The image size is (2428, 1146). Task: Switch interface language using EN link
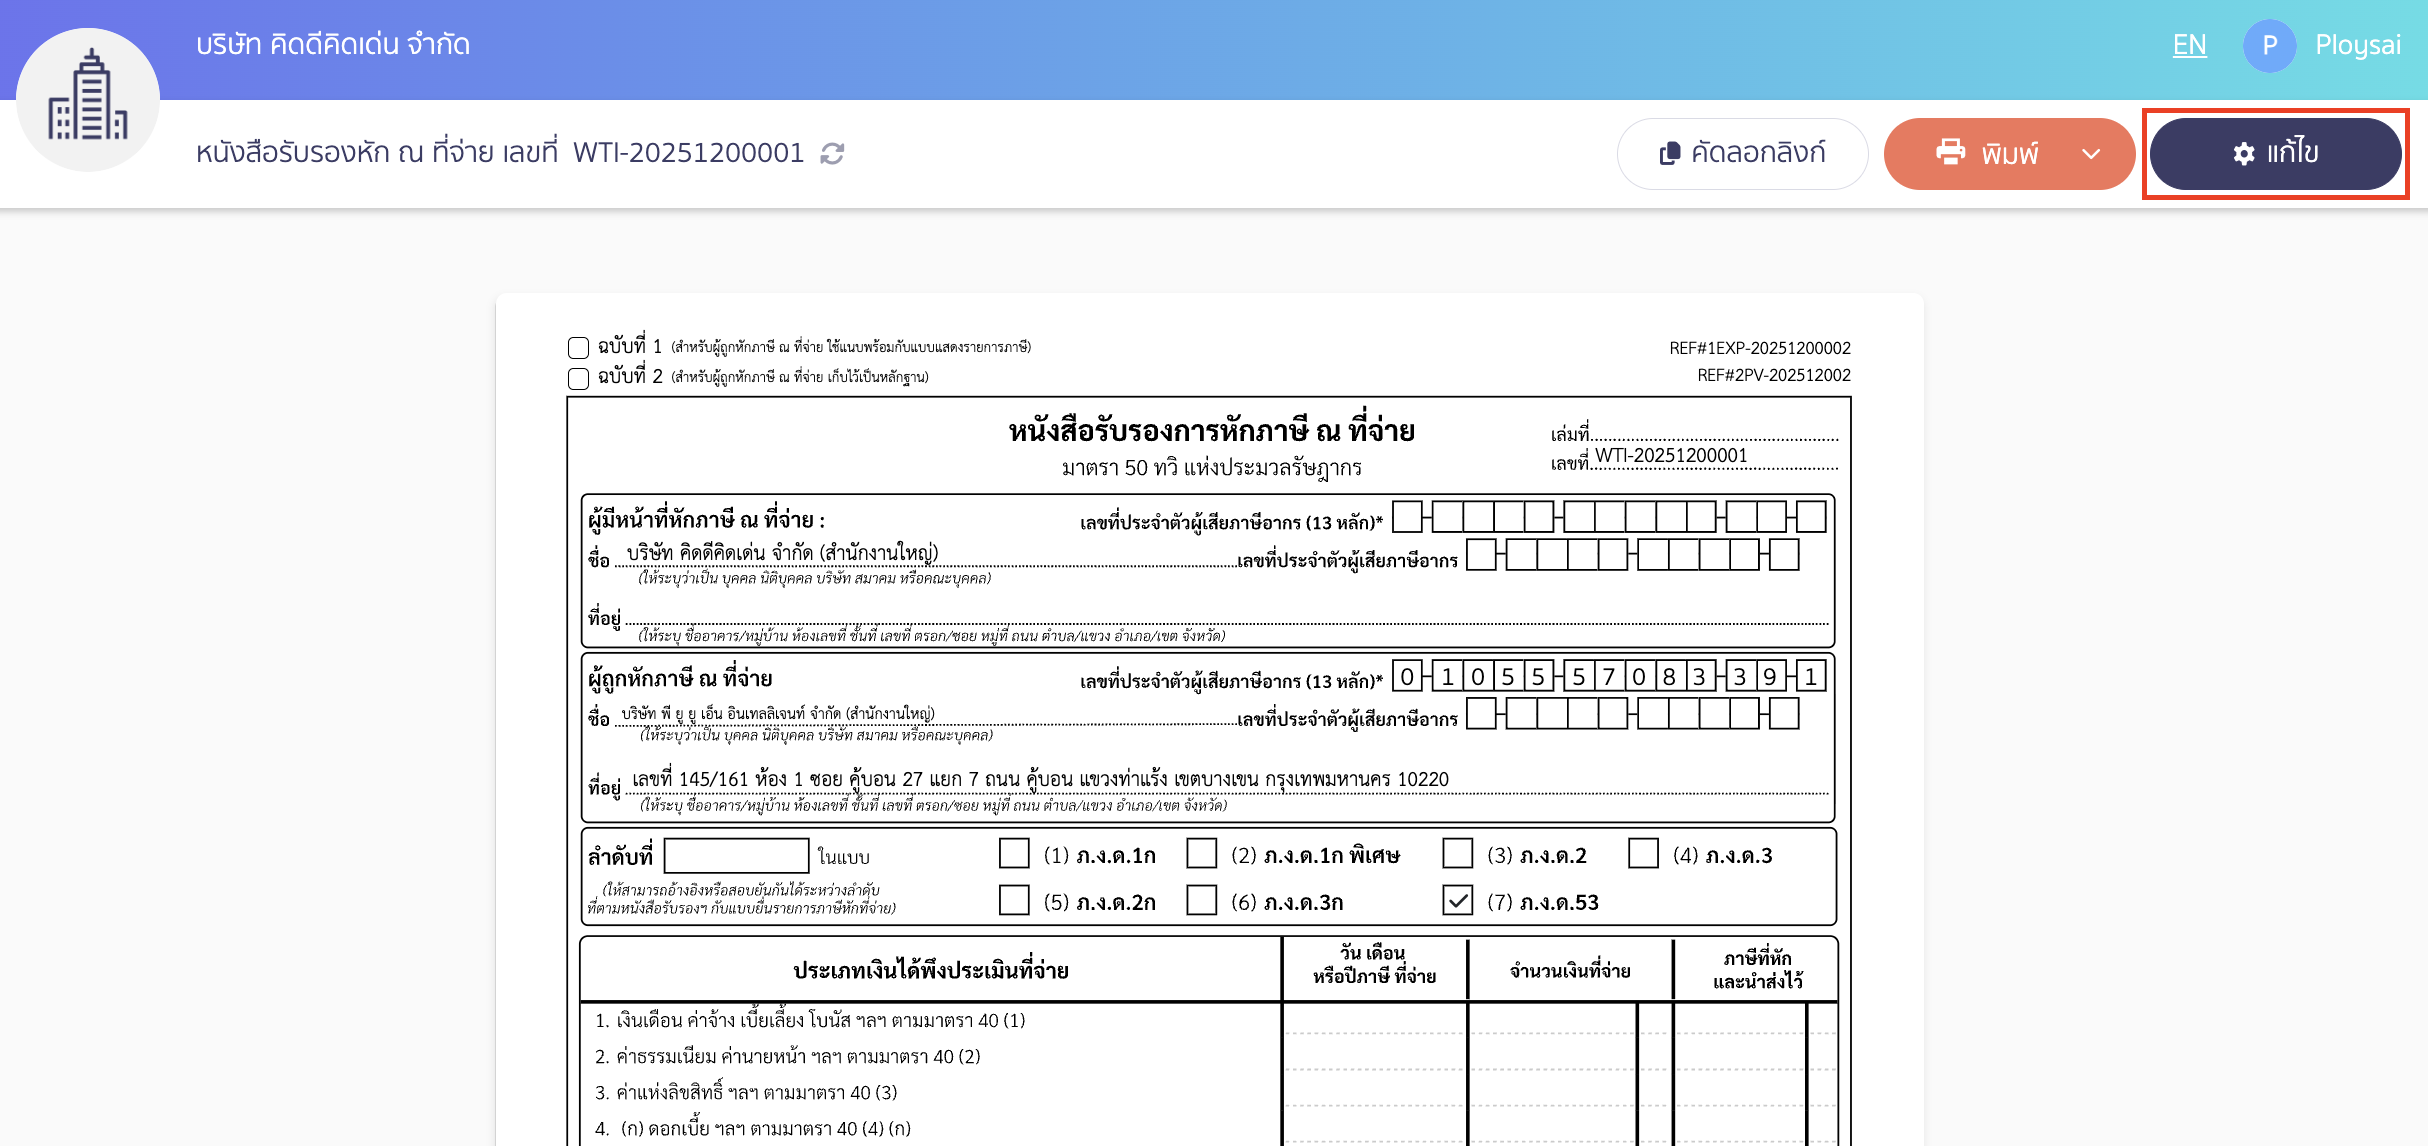[2189, 45]
